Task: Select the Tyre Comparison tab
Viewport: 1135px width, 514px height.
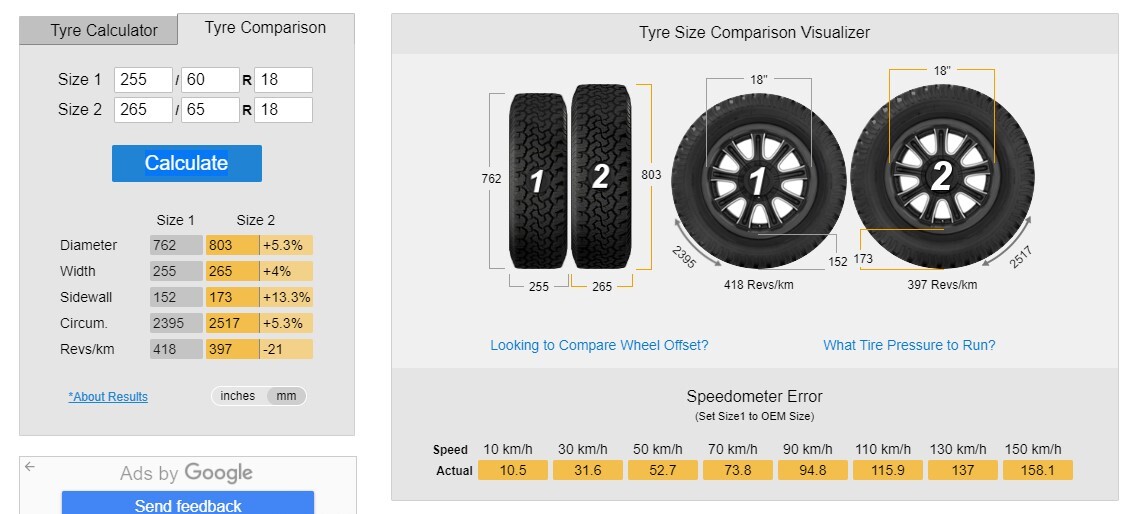Action: point(266,28)
